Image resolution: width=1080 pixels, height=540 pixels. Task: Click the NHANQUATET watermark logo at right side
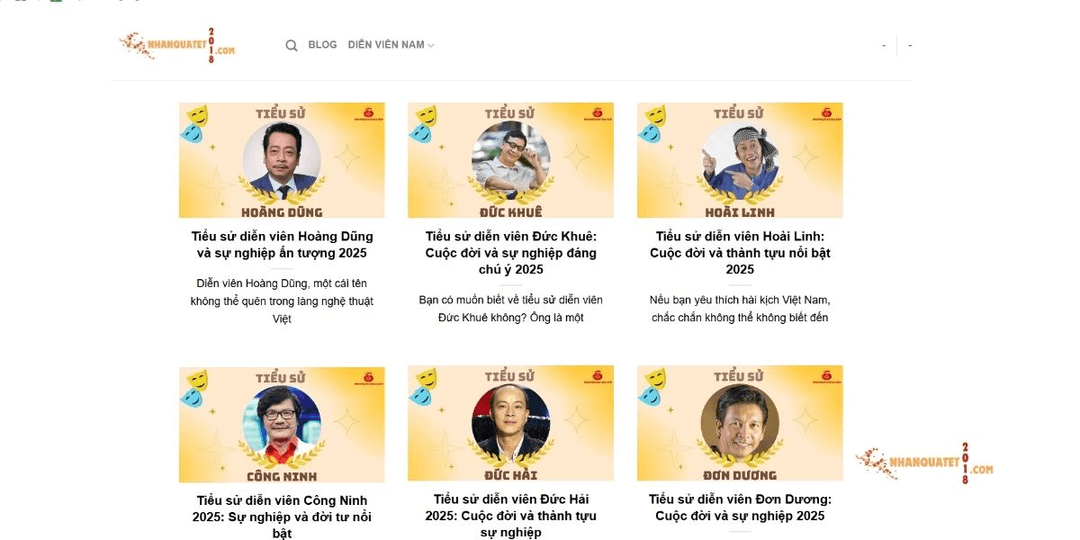point(924,463)
